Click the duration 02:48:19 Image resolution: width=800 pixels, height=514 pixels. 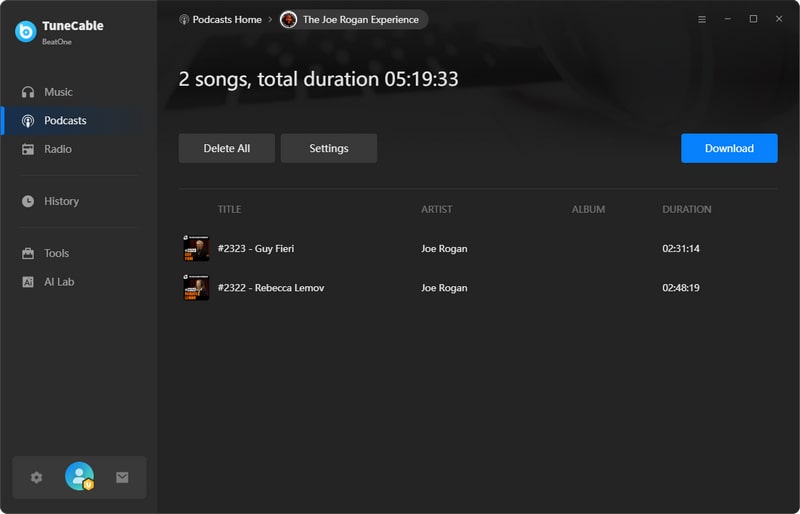681,288
